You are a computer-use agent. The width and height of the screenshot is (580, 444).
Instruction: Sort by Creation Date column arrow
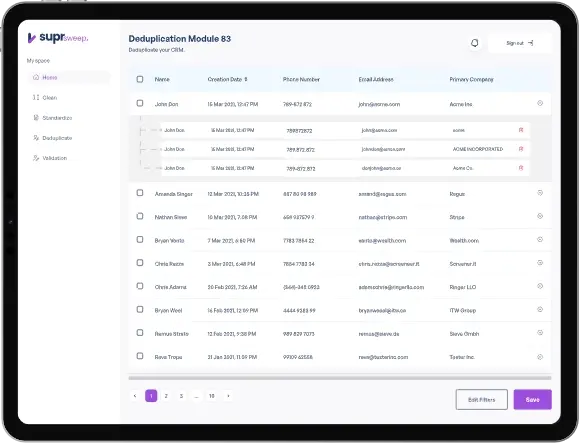coord(246,79)
